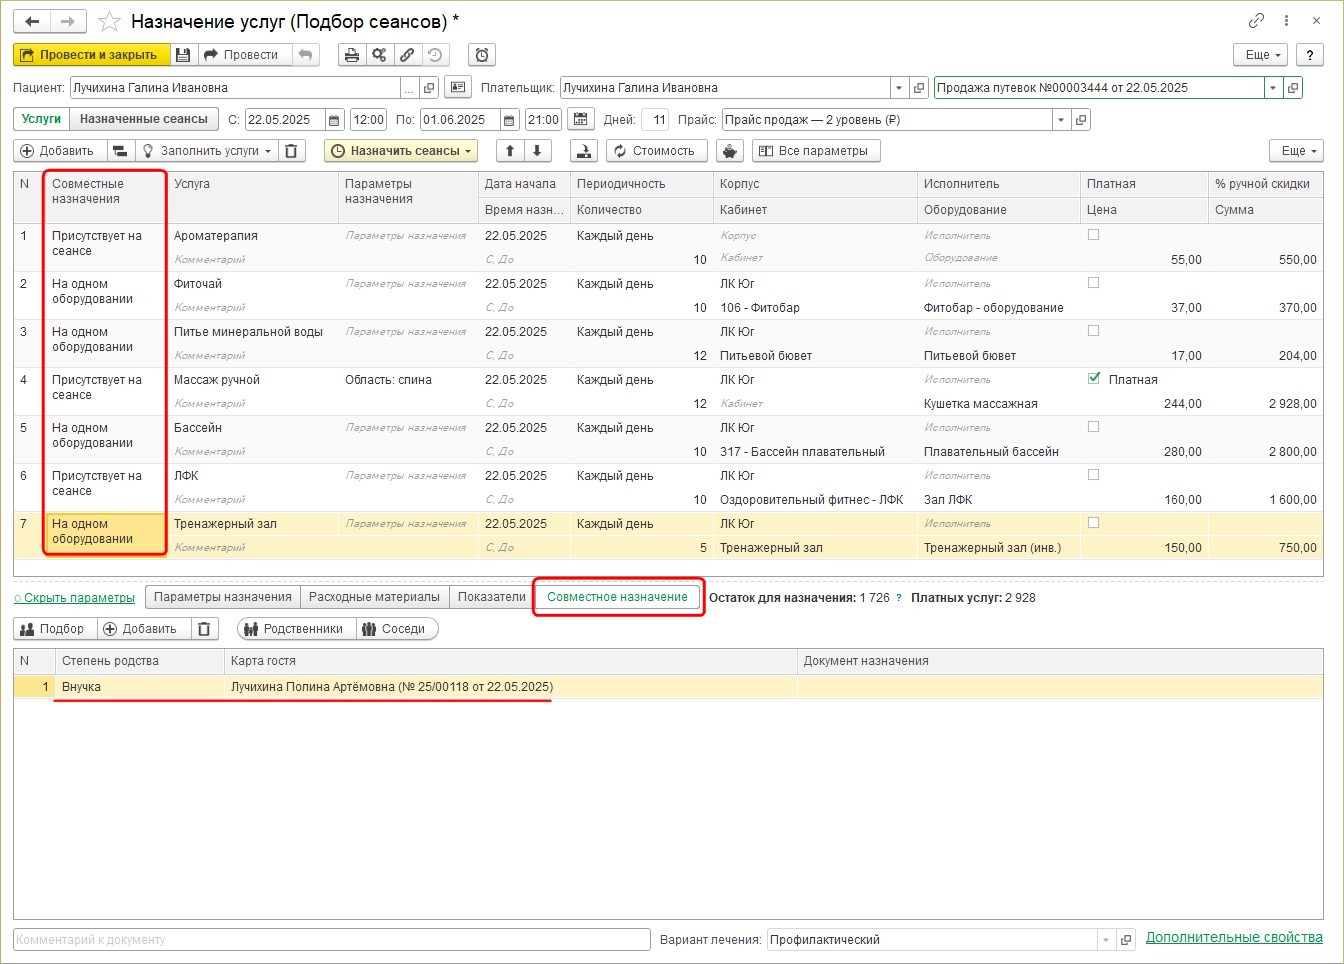
Task: Move the selected row up with arrow icon
Action: coord(510,151)
